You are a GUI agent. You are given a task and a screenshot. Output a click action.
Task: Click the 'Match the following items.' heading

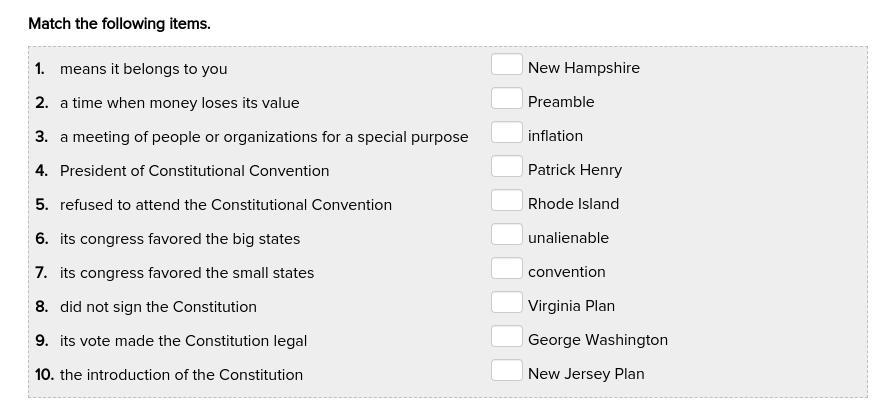point(119,24)
